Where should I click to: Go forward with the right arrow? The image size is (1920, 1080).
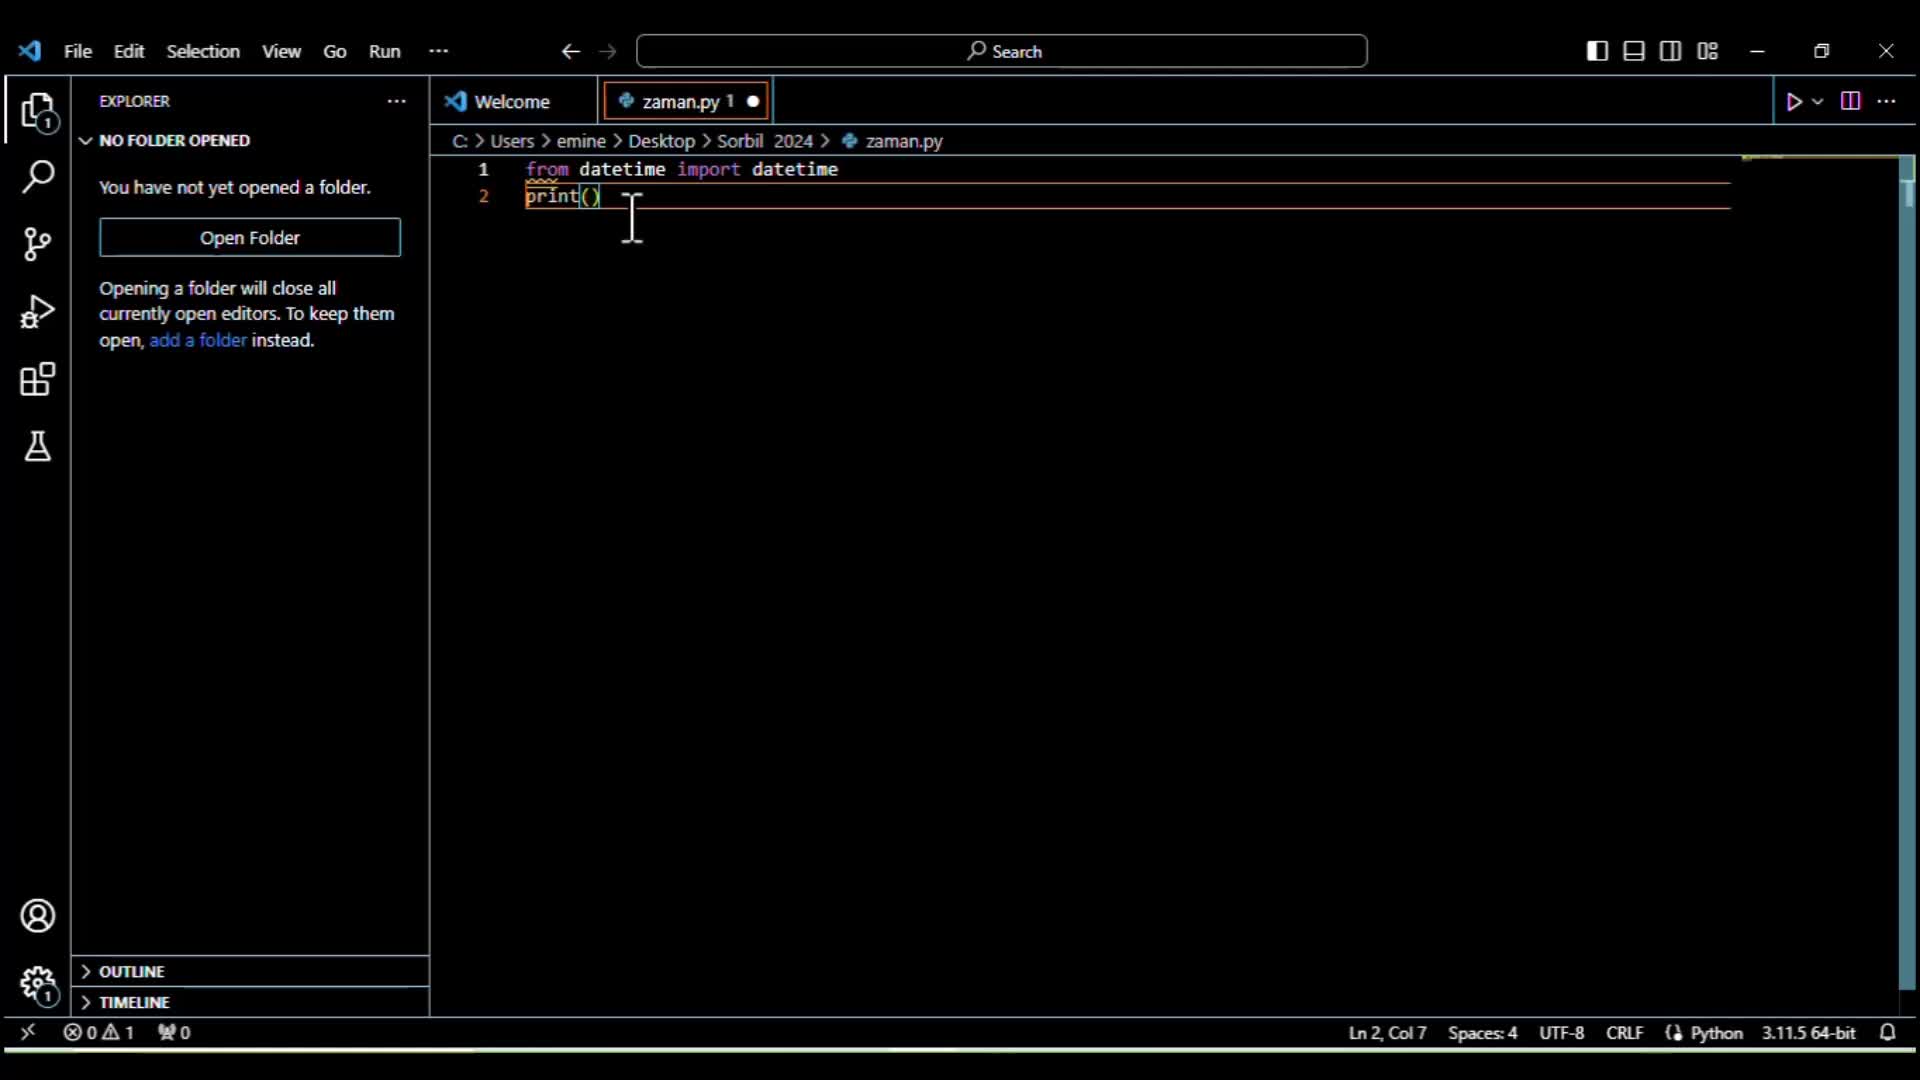[x=608, y=51]
